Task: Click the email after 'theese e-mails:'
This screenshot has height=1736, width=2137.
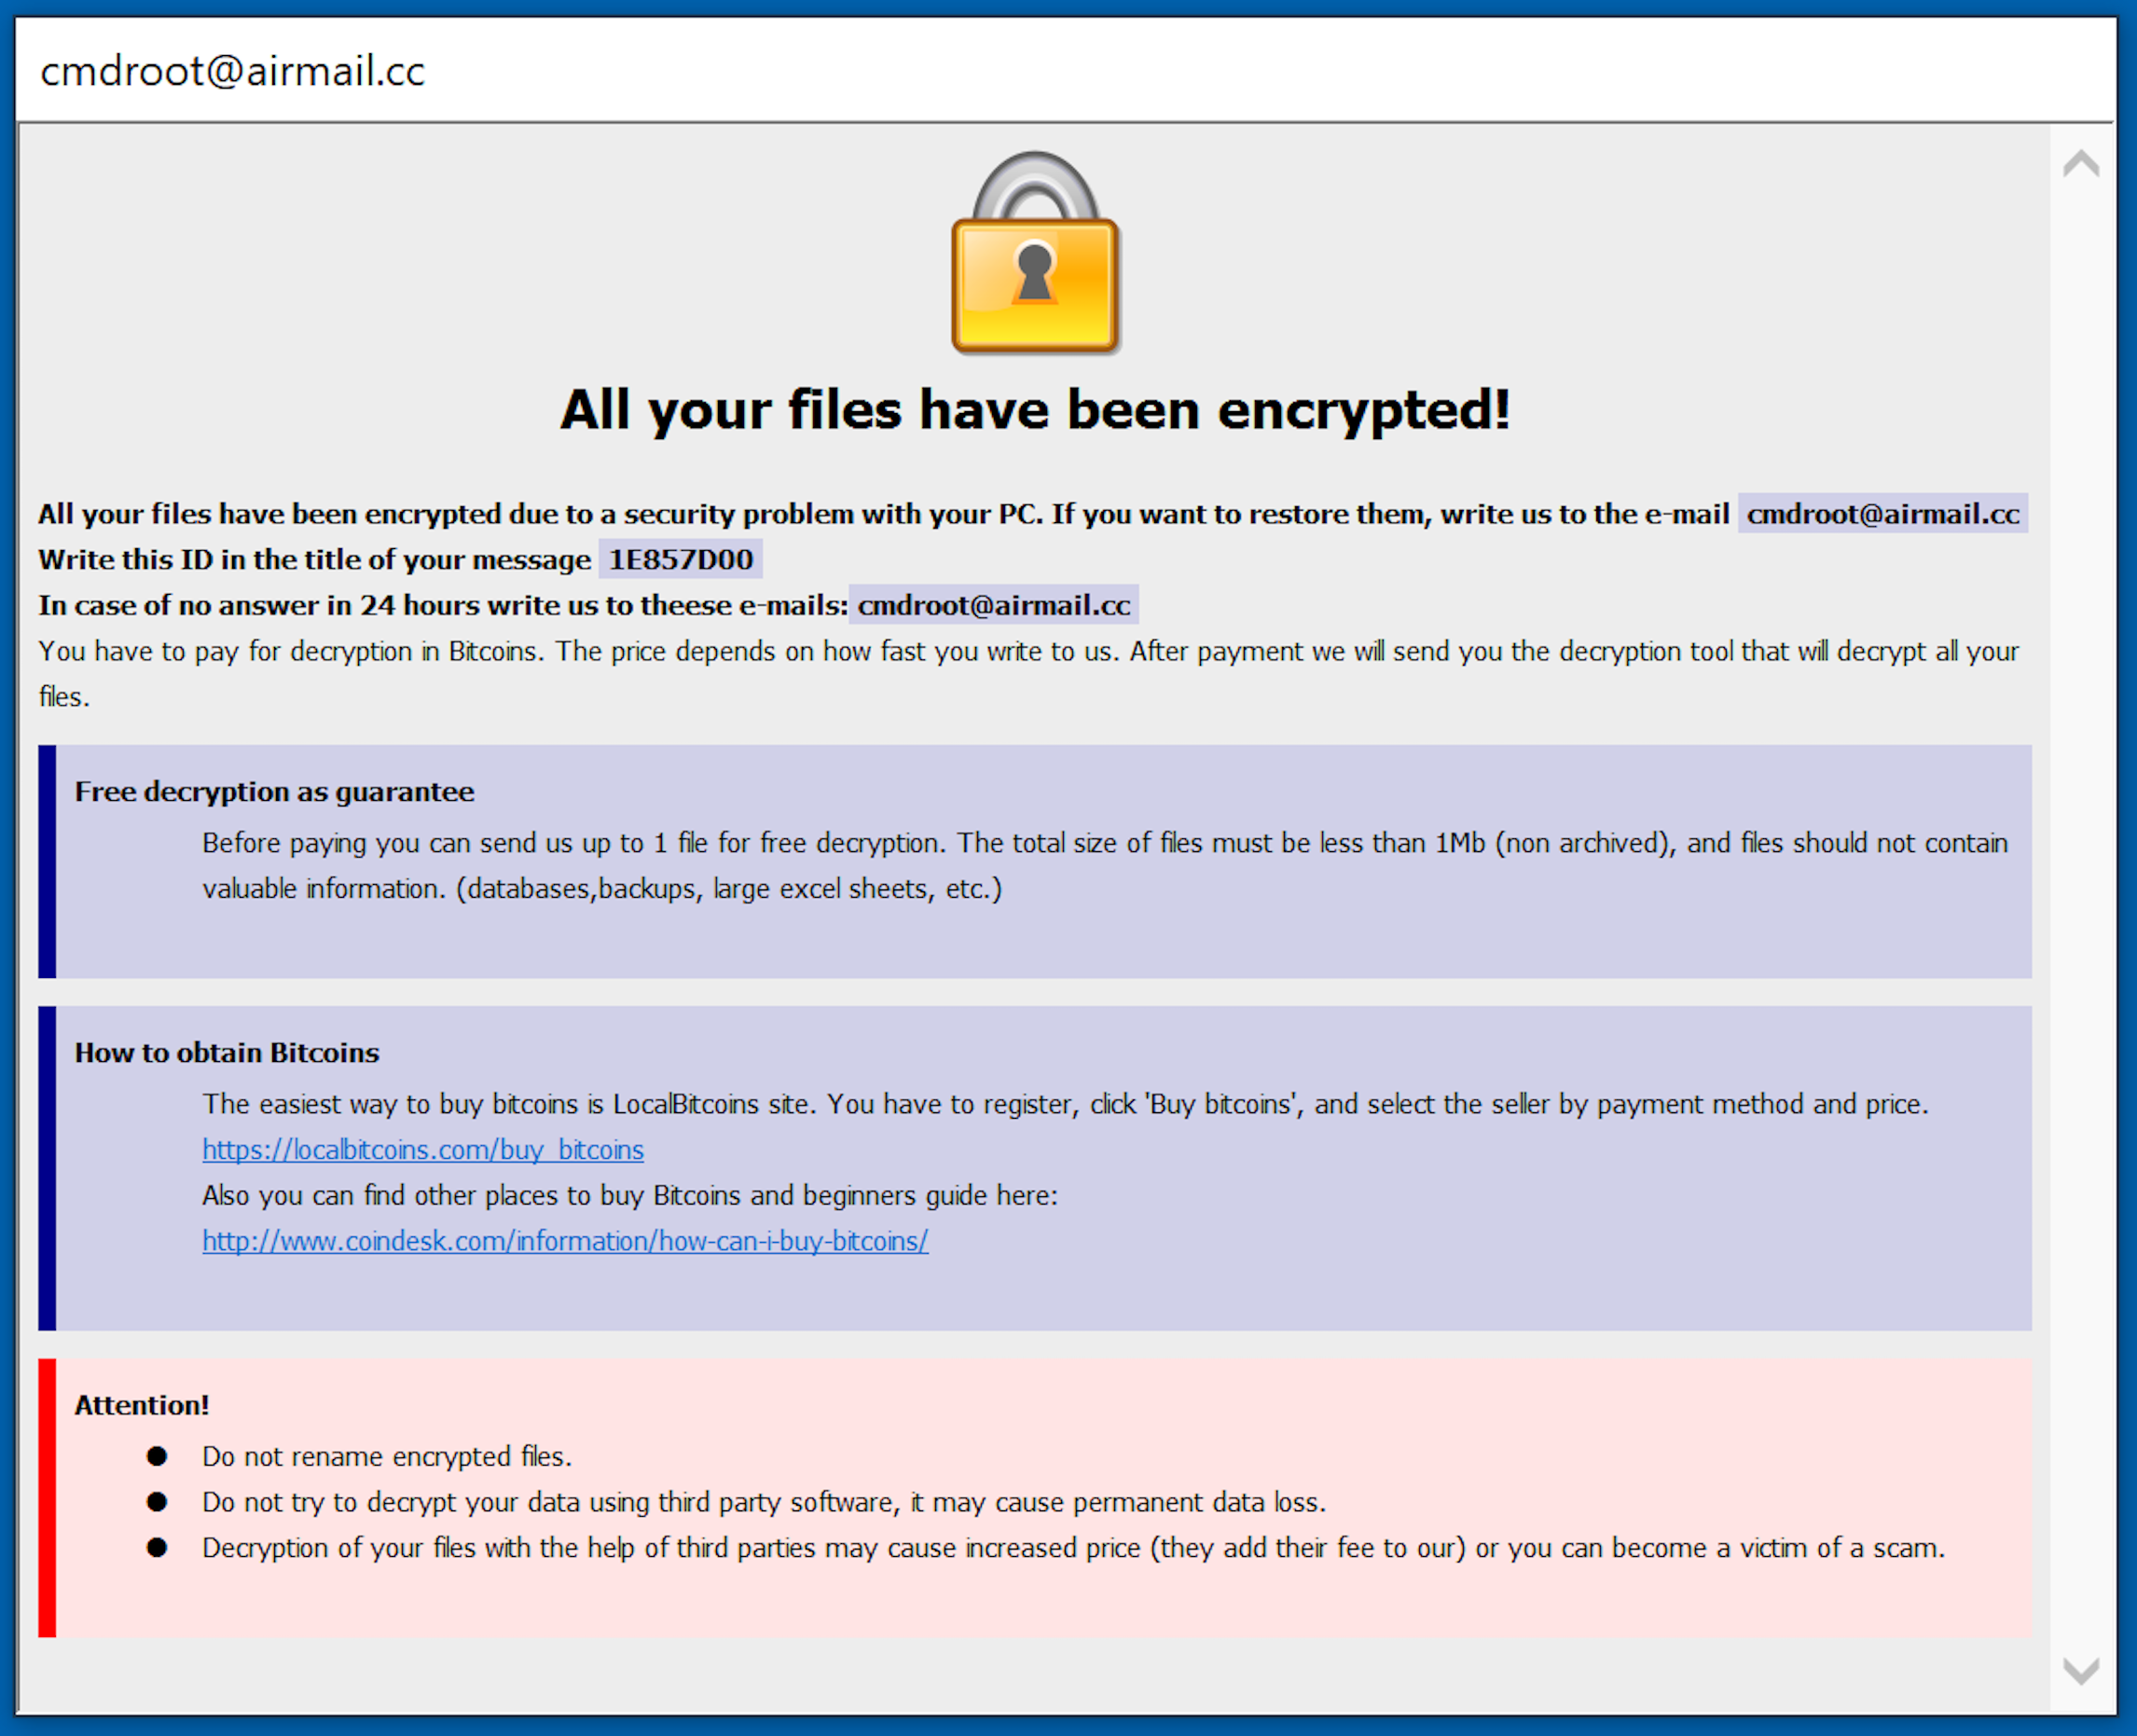Action: pyautogui.click(x=994, y=605)
